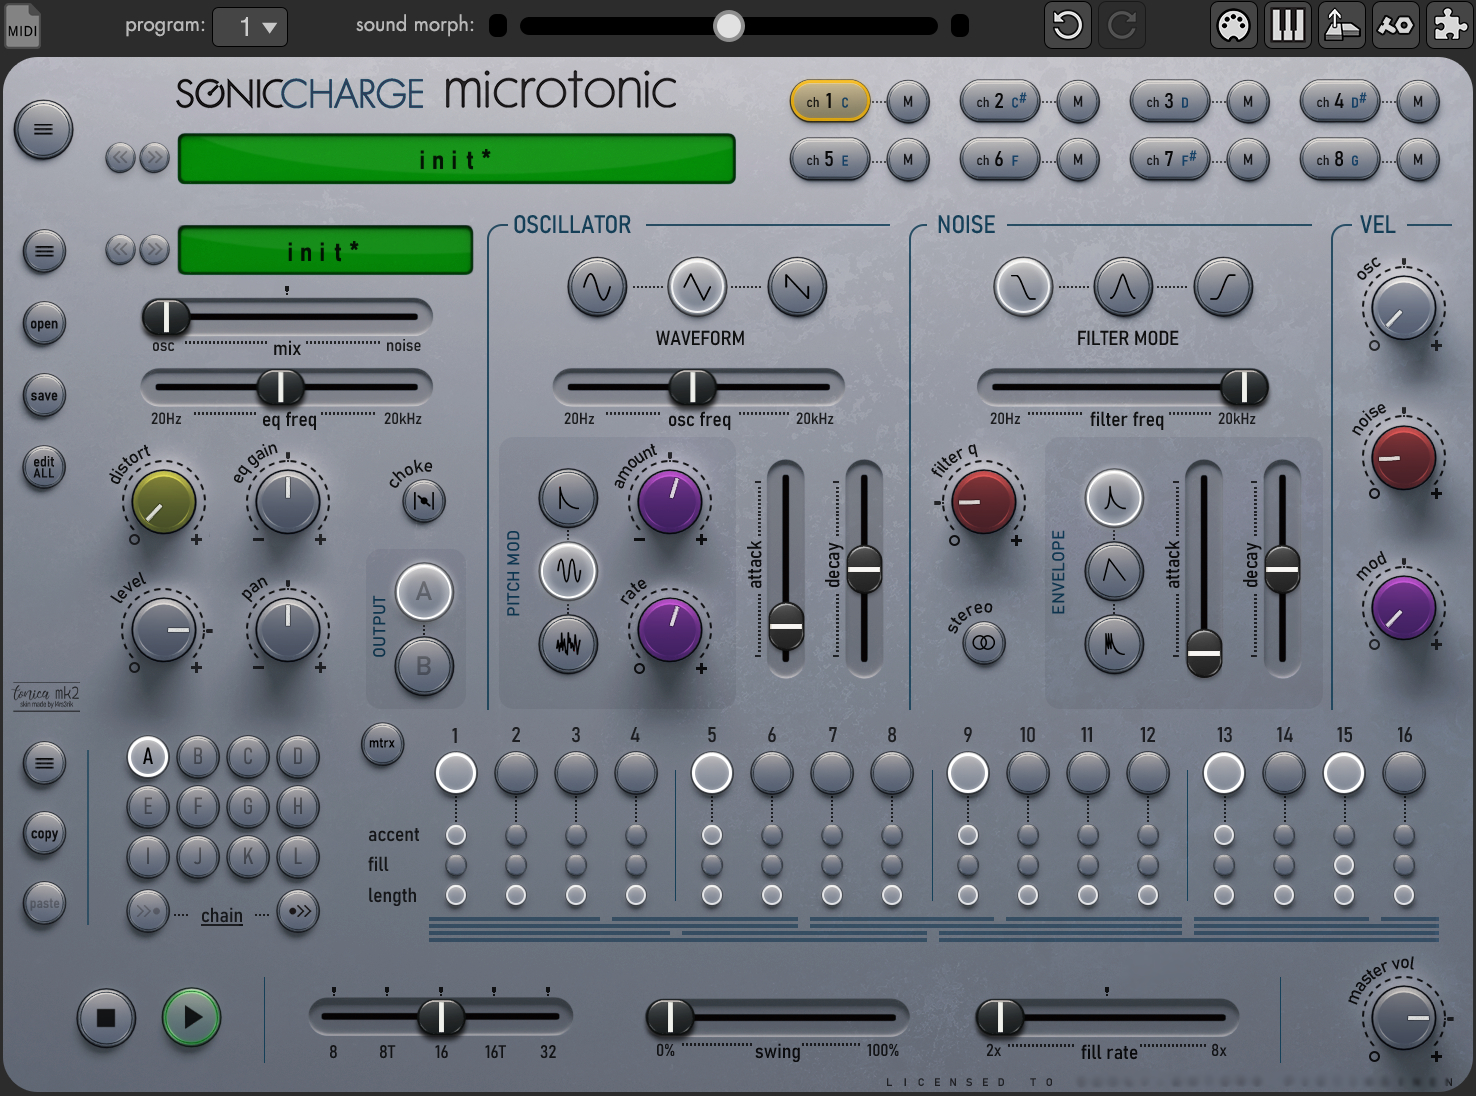
Task: Click the save button
Action: (43, 395)
